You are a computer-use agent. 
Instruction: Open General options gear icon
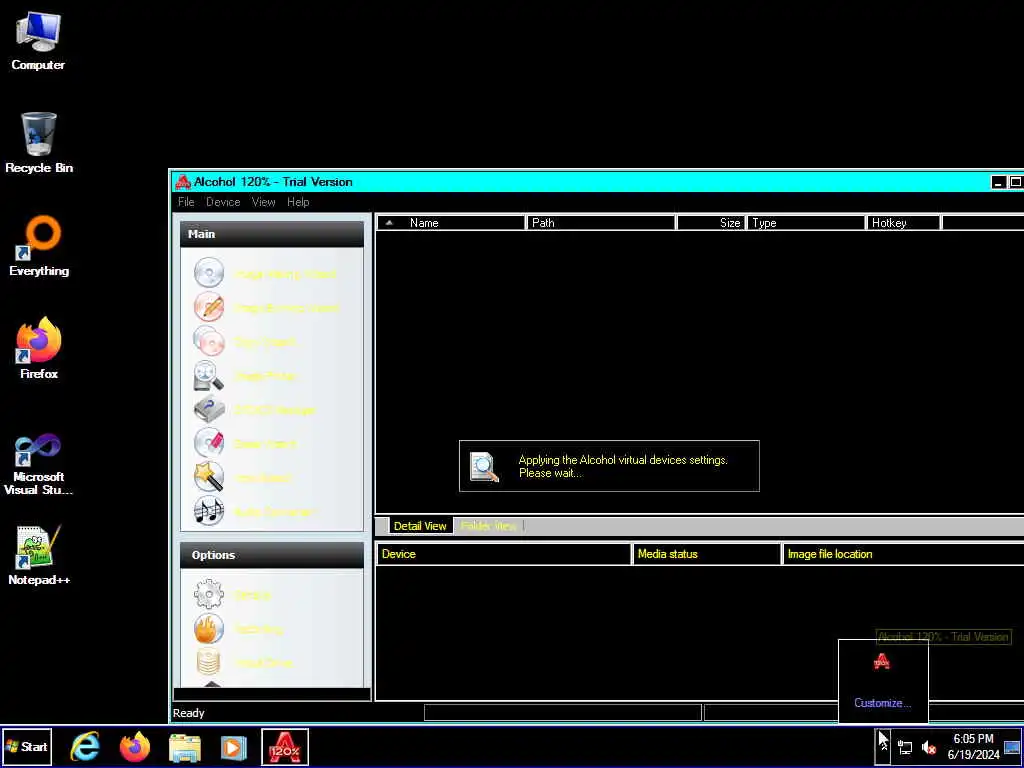[x=209, y=594]
